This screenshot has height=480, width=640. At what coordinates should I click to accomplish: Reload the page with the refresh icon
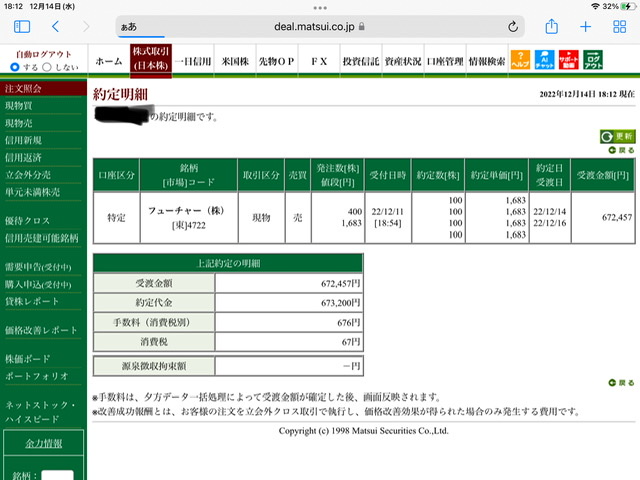pyautogui.click(x=513, y=27)
